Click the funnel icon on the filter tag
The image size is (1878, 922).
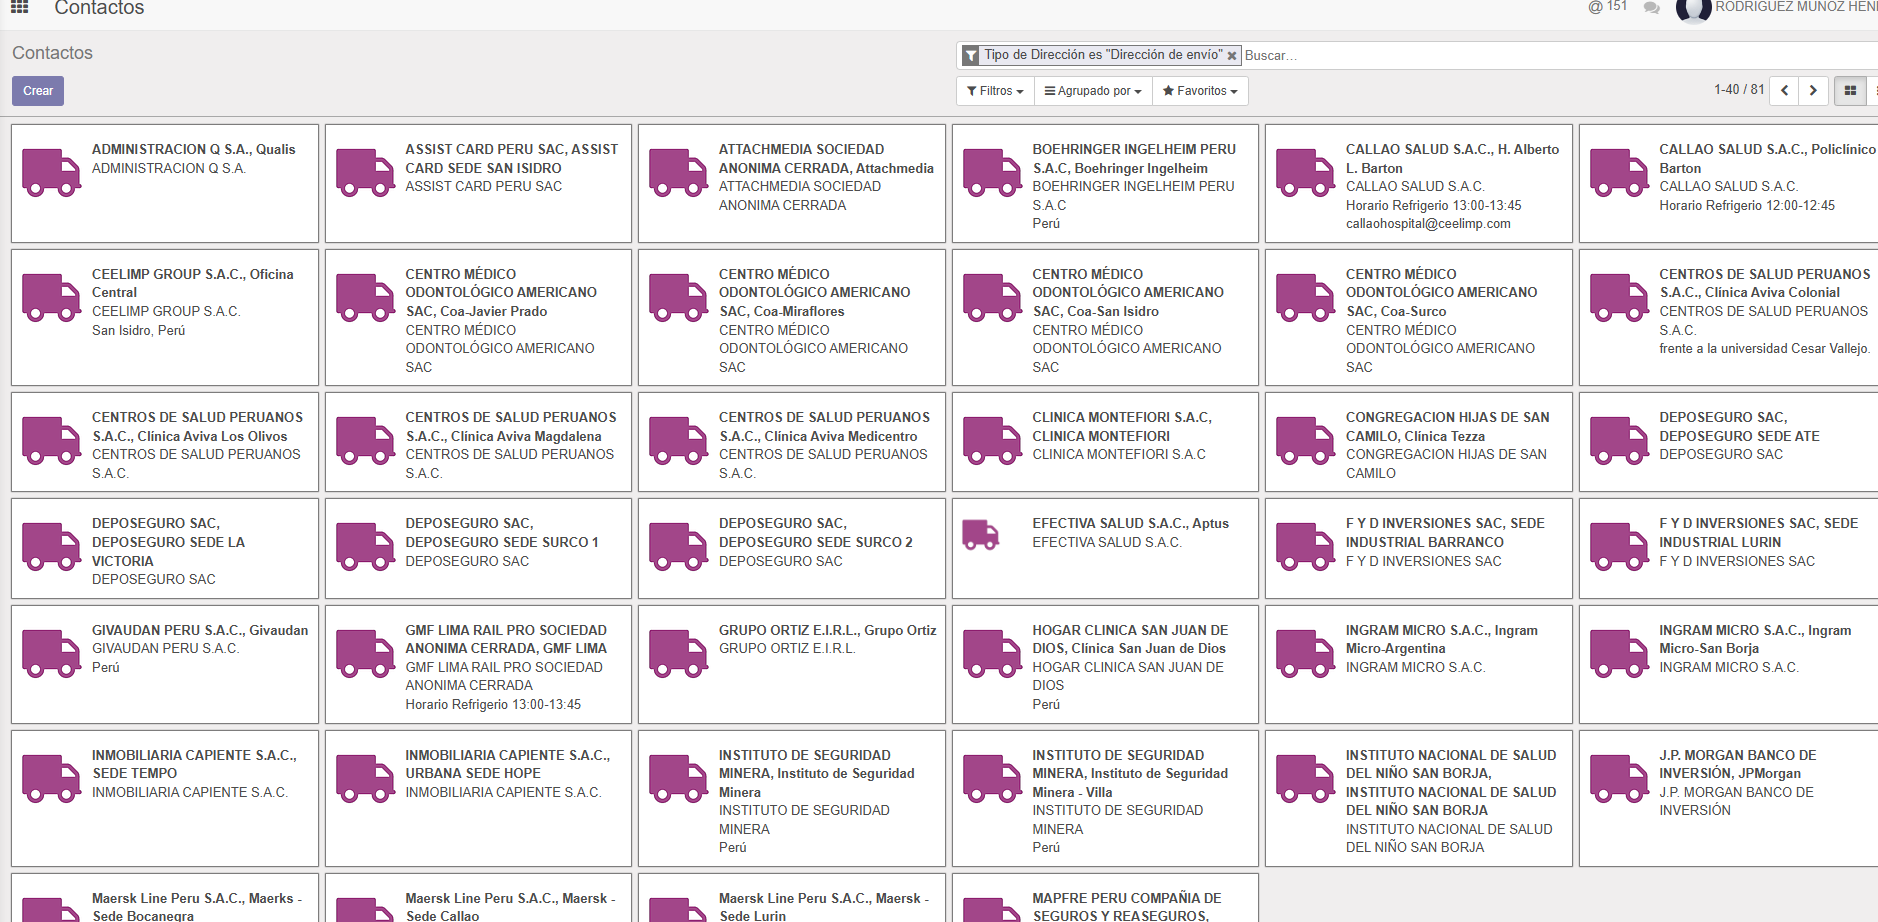pos(971,56)
